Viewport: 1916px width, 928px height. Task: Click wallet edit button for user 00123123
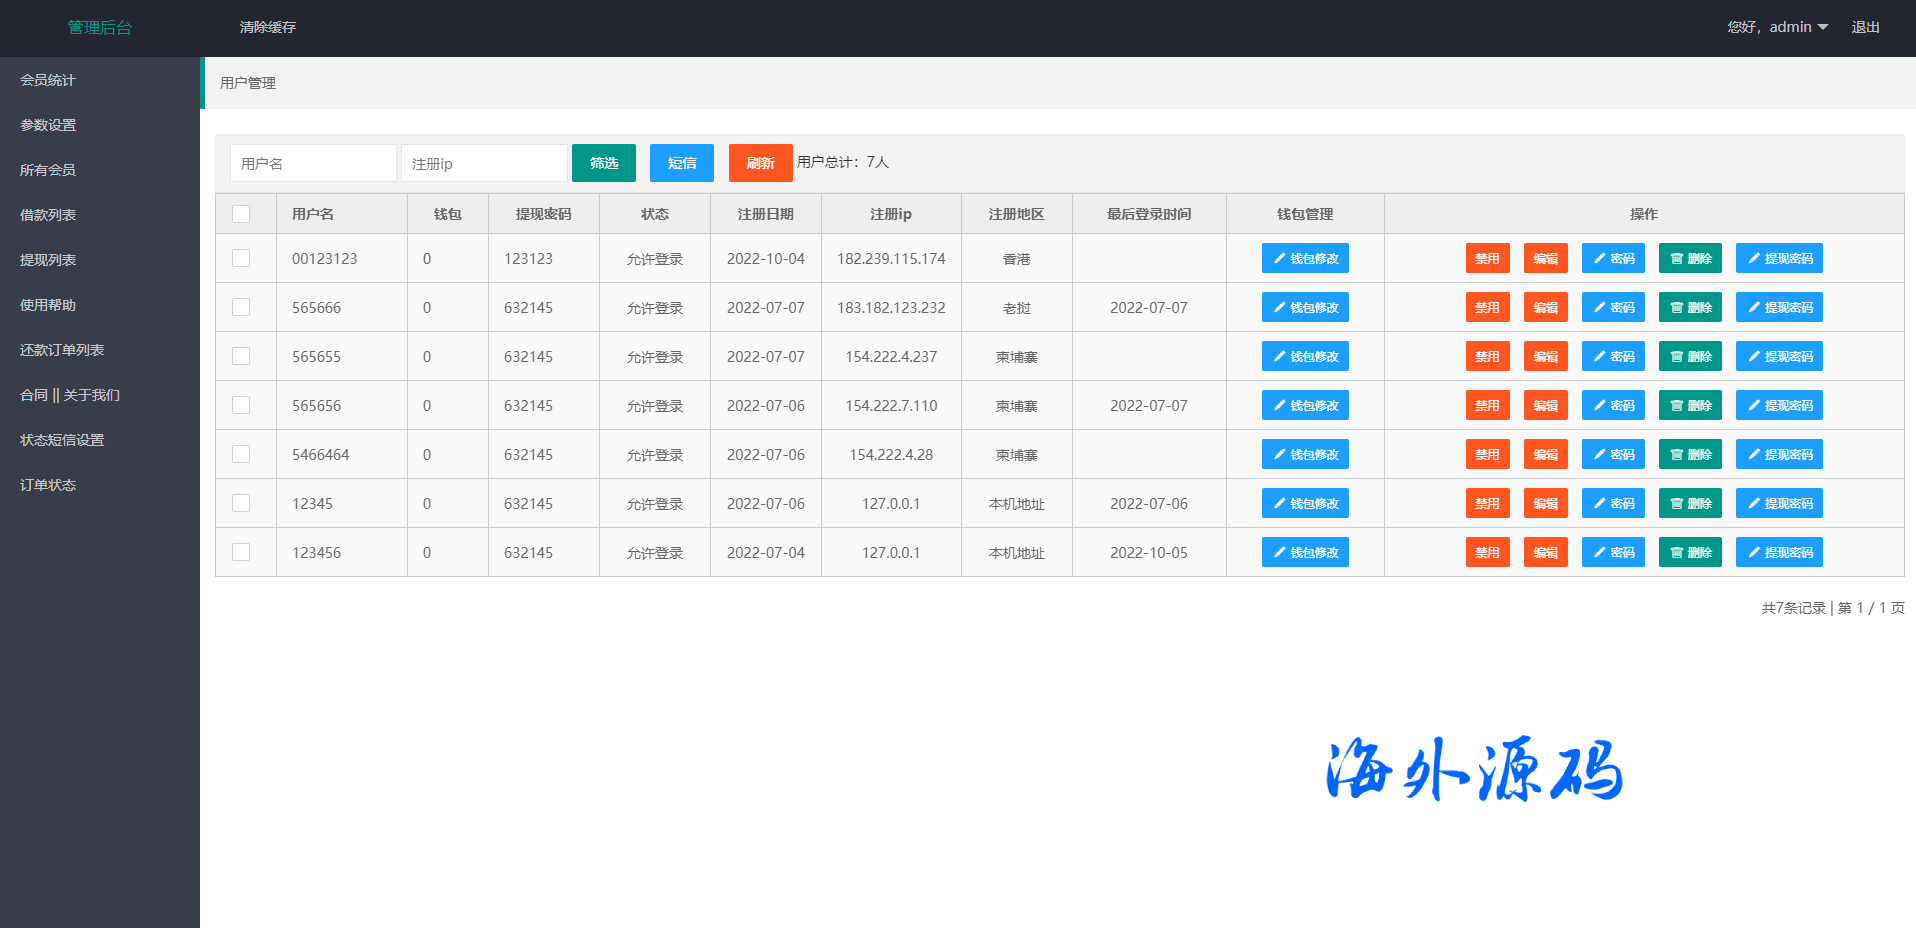pos(1304,258)
